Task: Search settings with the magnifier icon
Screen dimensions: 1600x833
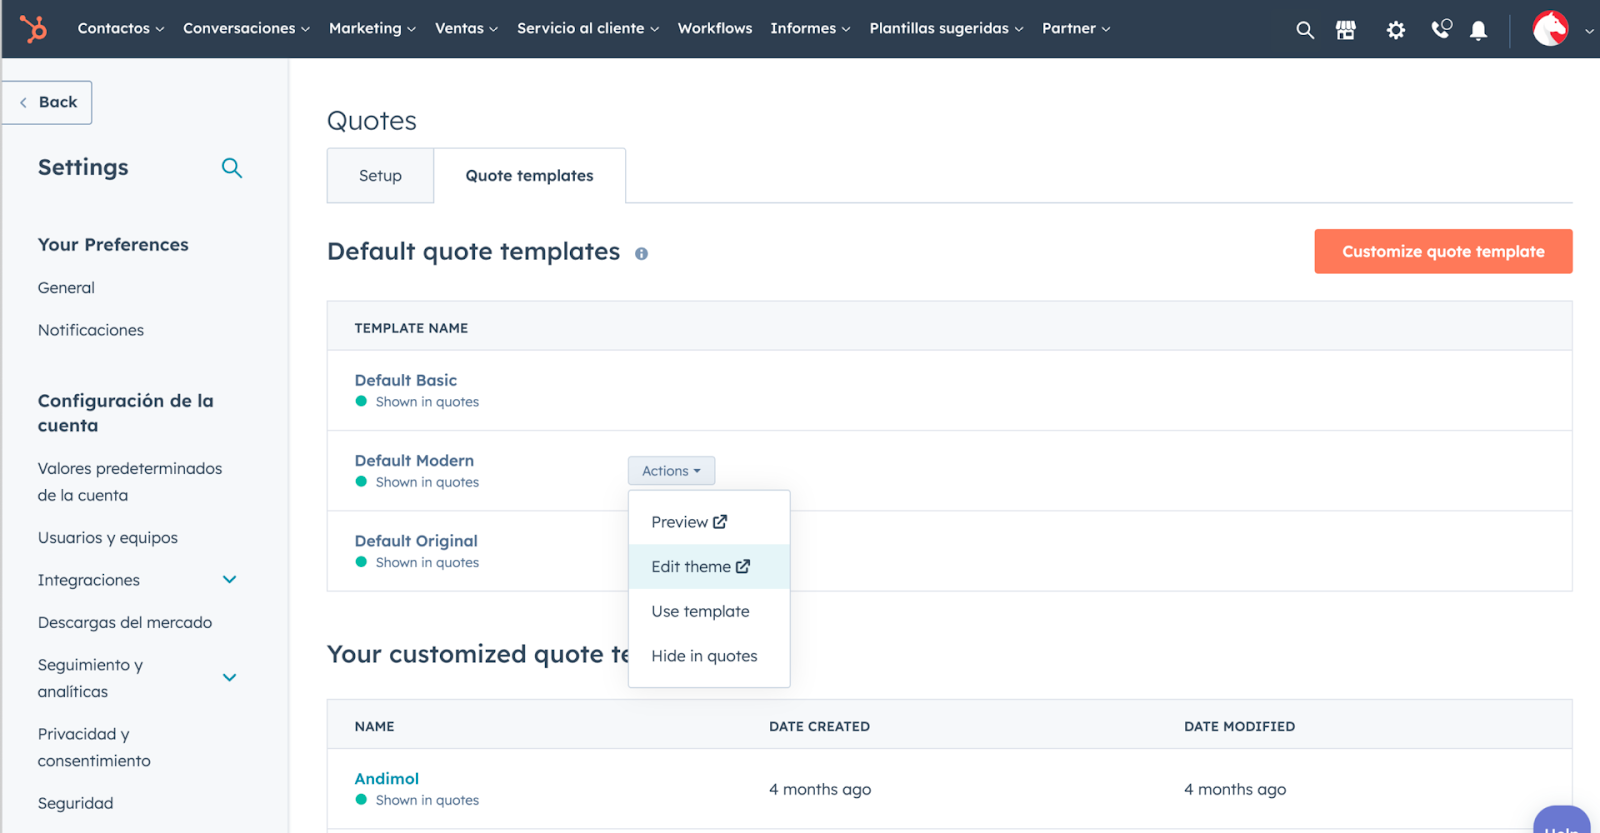Action: pos(232,168)
